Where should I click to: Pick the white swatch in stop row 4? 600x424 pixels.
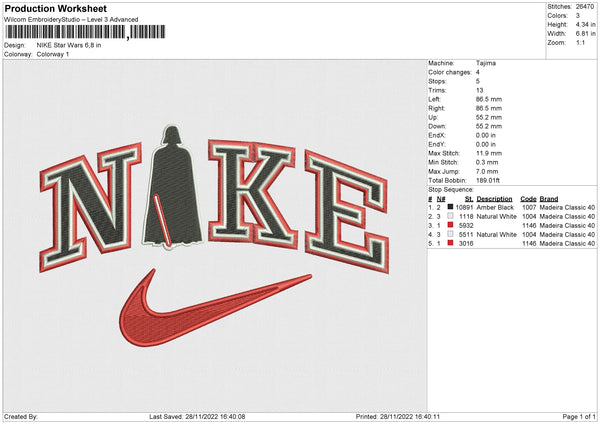coord(450,234)
